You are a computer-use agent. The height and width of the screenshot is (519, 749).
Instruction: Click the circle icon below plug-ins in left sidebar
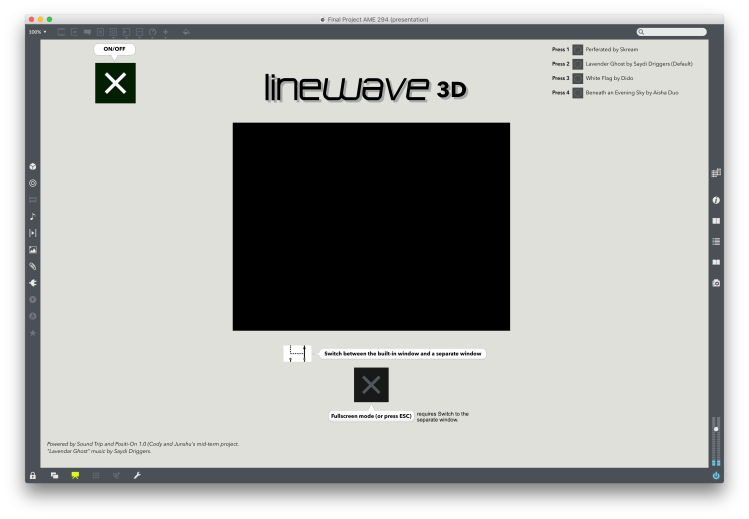32,300
